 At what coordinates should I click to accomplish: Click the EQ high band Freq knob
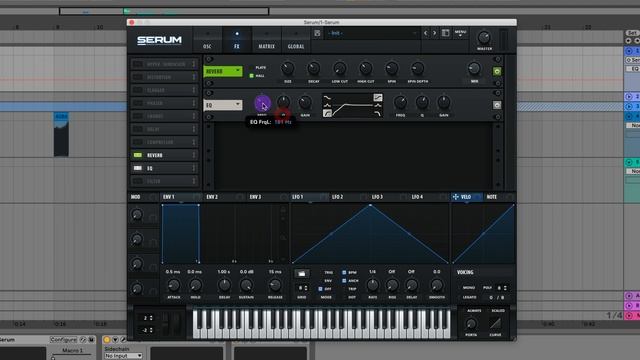tap(400, 102)
